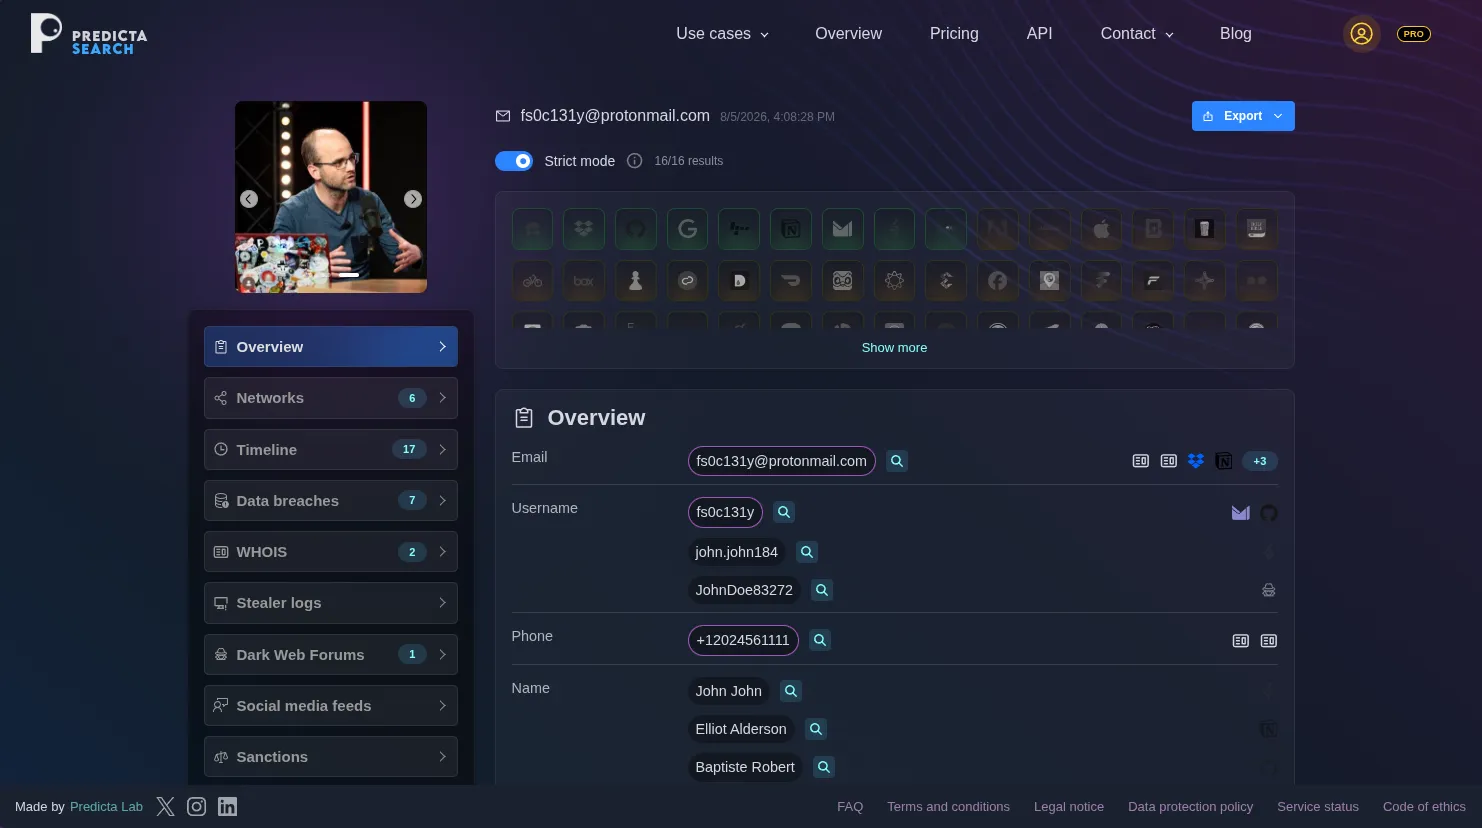Click Notion source icon in Email row
Image resolution: width=1482 pixels, height=828 pixels.
click(1223, 461)
